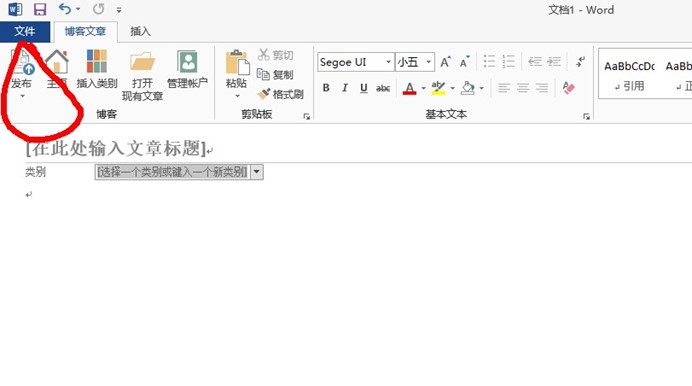Image resolution: width=692 pixels, height=386 pixels.
Task: Click the article title placeholder
Action: 116,148
